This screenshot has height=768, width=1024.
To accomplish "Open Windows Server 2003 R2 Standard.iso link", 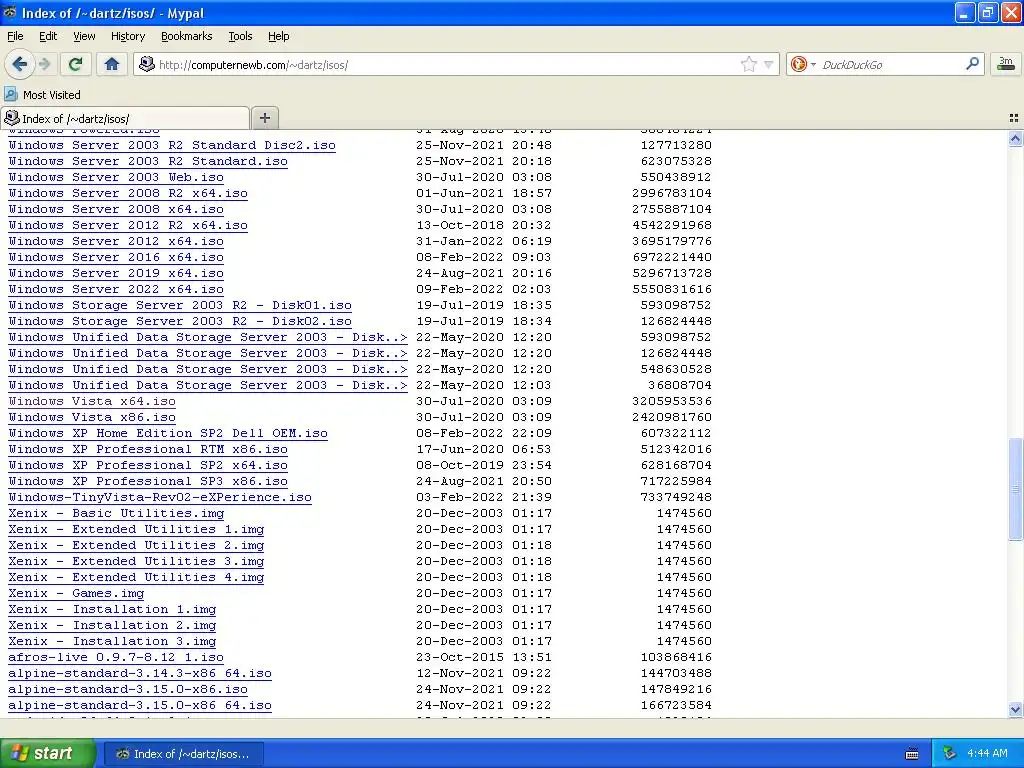I will [x=148, y=161].
